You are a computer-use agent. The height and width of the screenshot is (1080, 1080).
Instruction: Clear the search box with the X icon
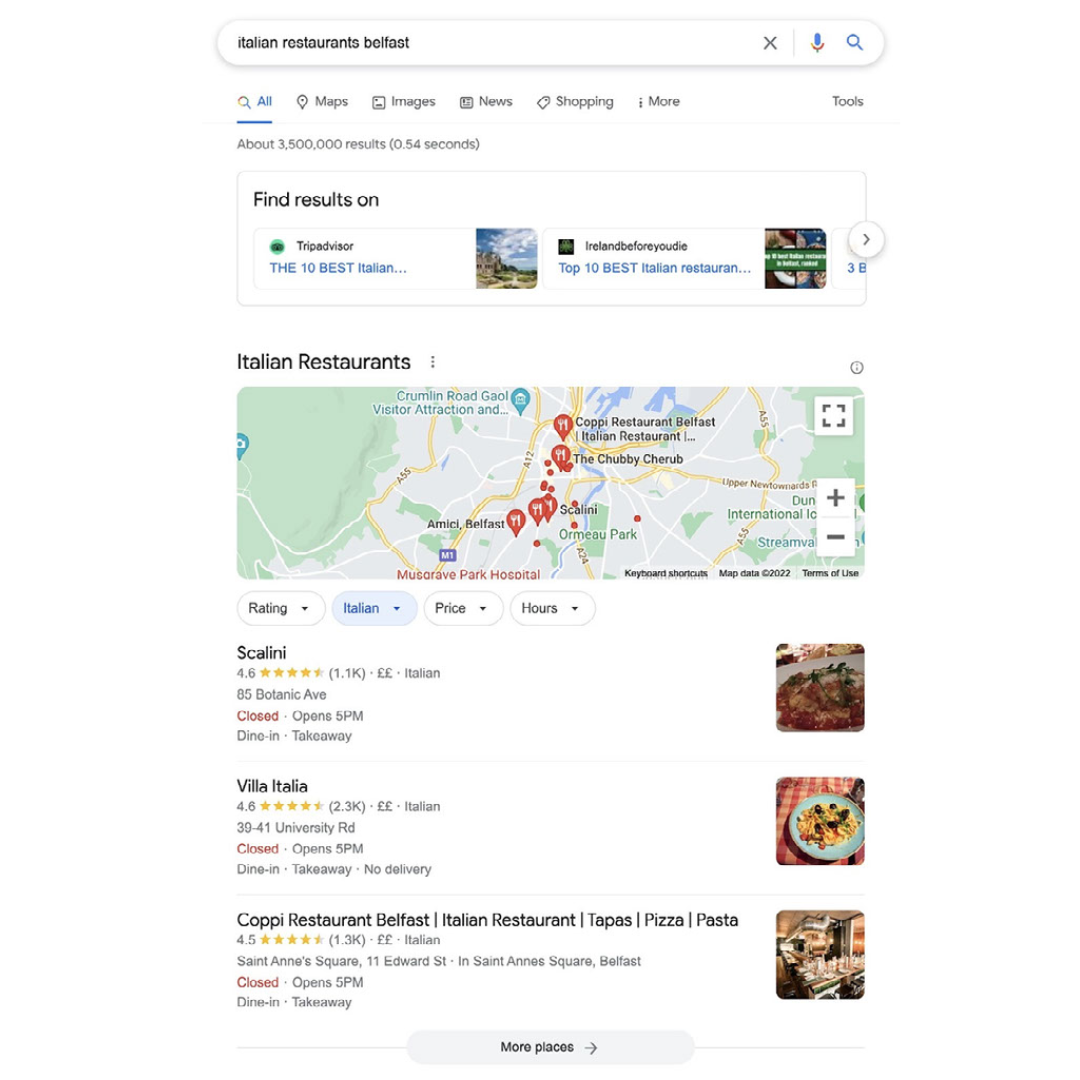769,43
